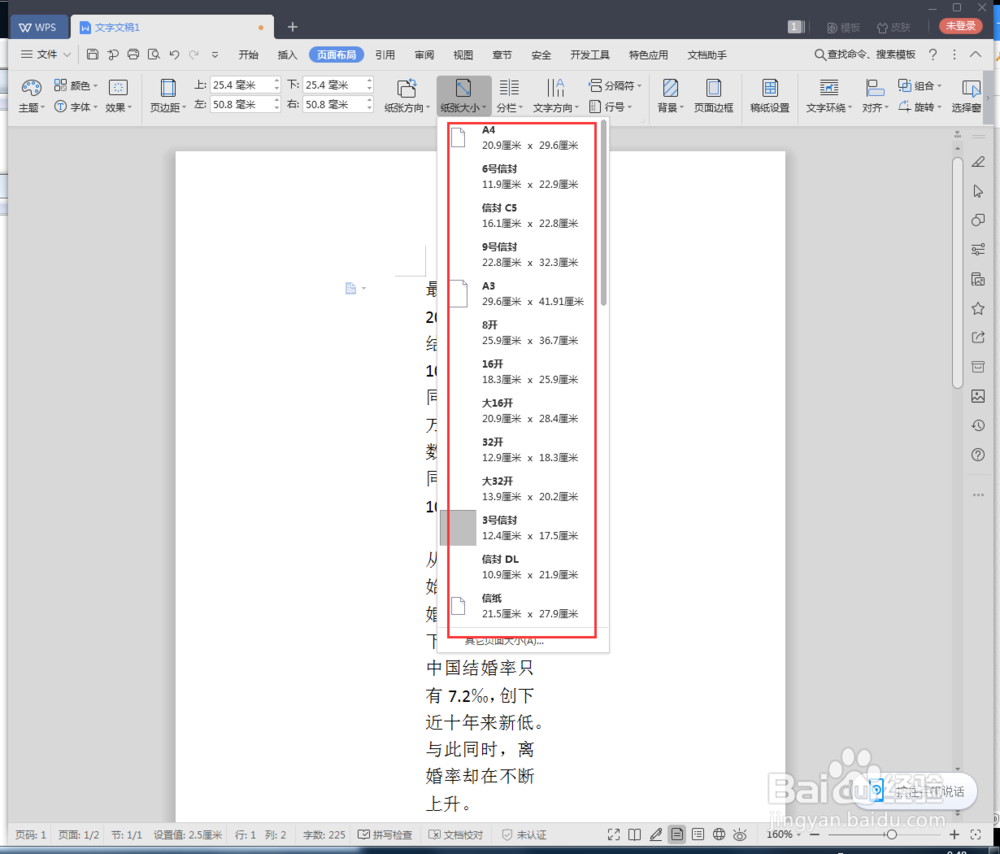
Task: Toggle eye-protection mode in status bar
Action: pos(739,833)
